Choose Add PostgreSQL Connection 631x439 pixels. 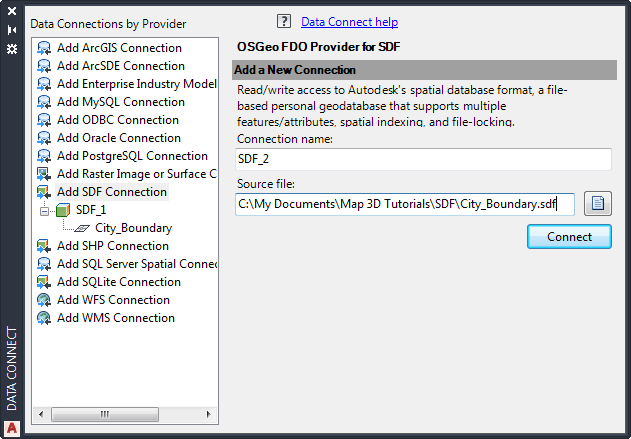pyautogui.click(x=132, y=156)
